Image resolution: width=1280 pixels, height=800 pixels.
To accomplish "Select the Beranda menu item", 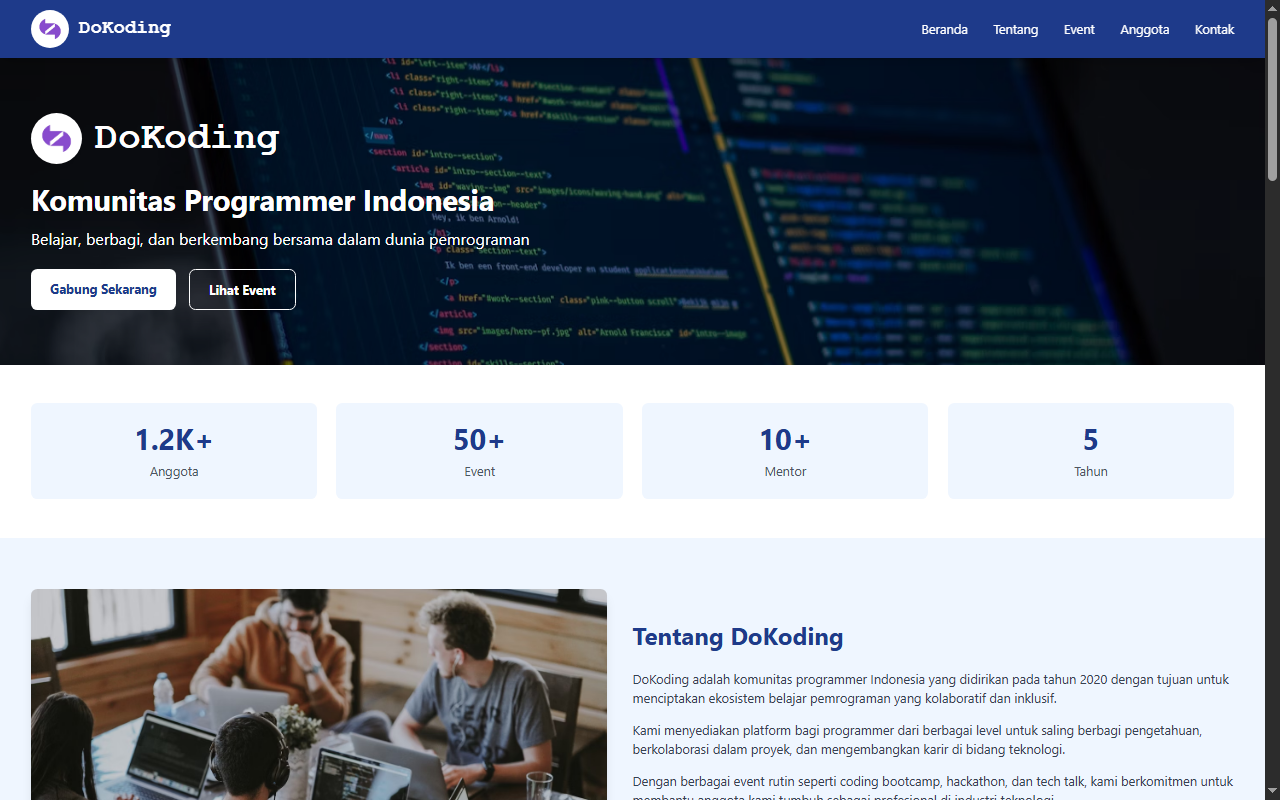I will 944,29.
